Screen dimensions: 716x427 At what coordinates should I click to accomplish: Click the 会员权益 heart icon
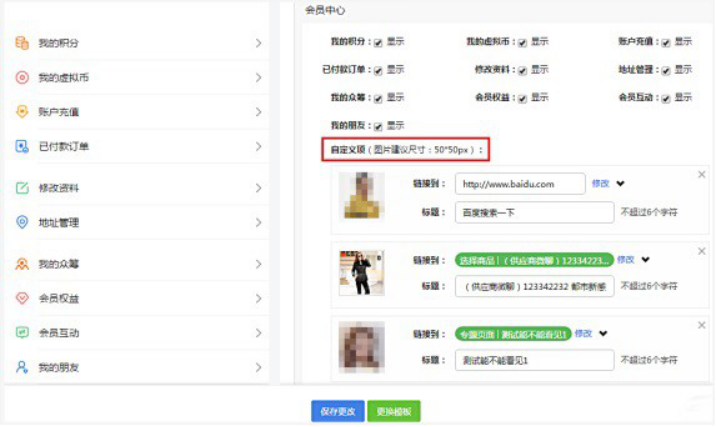[21, 298]
